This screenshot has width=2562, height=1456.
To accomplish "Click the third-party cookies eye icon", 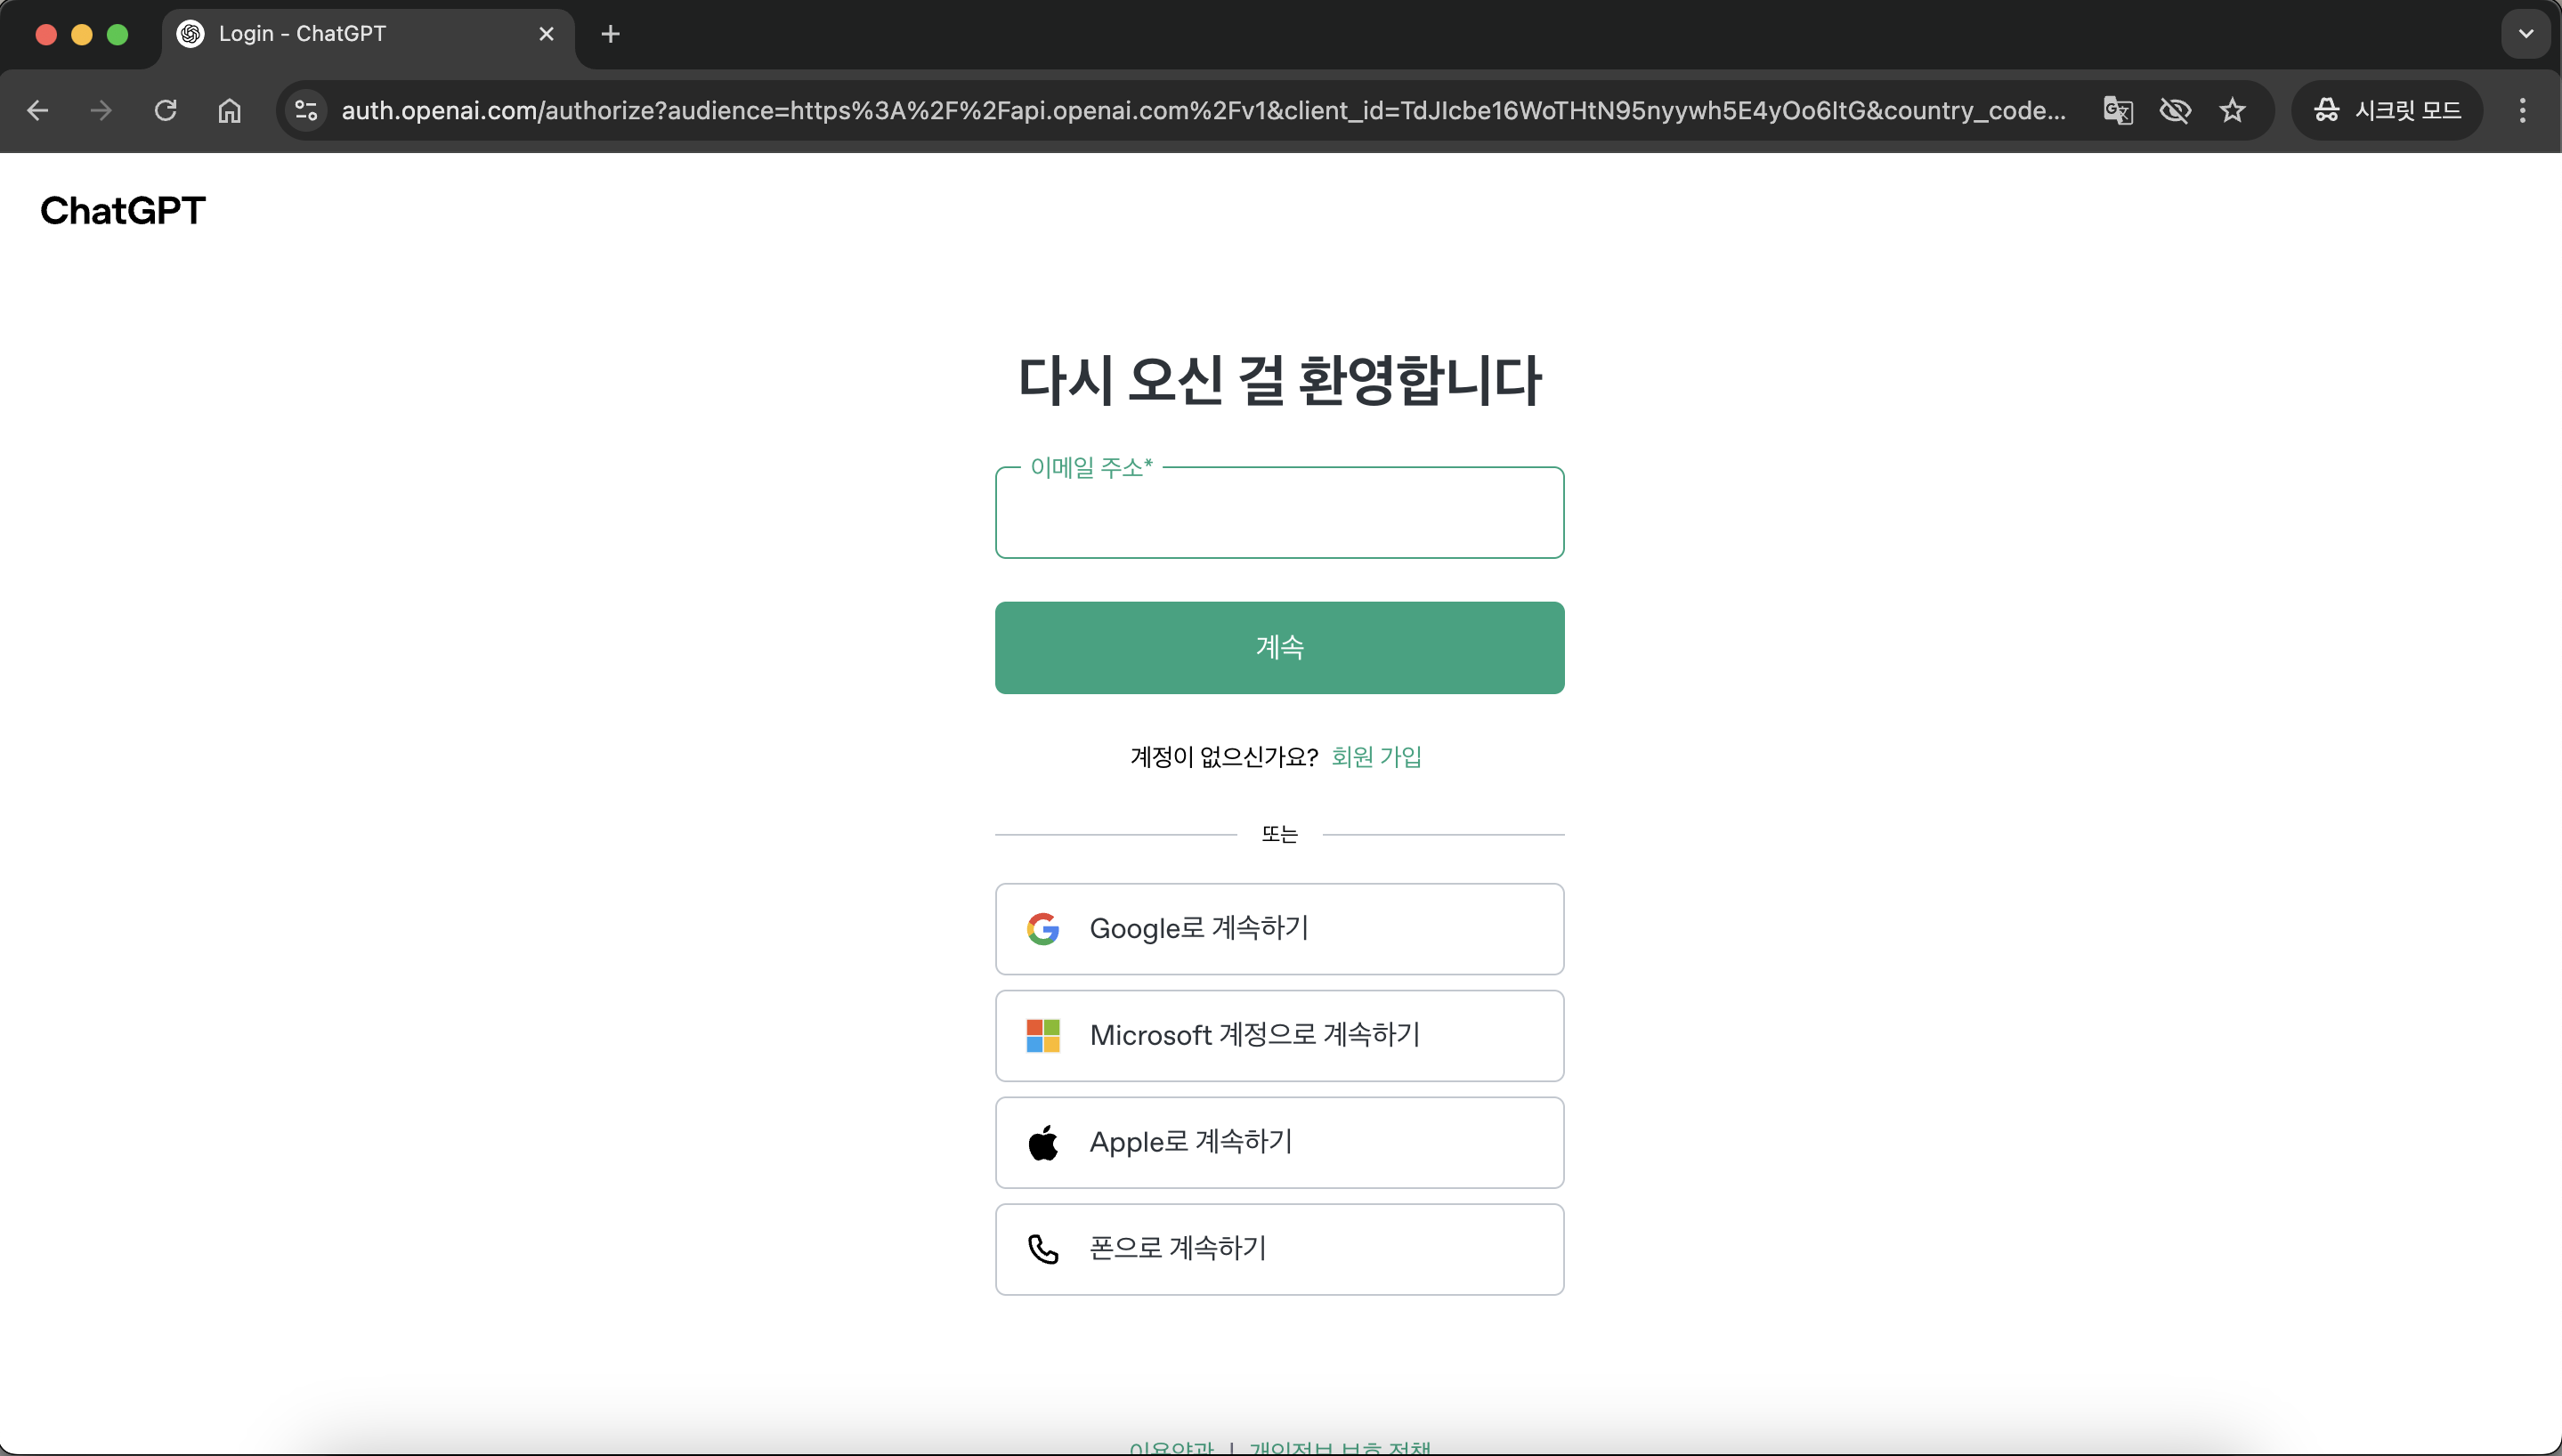I will click(x=2175, y=110).
